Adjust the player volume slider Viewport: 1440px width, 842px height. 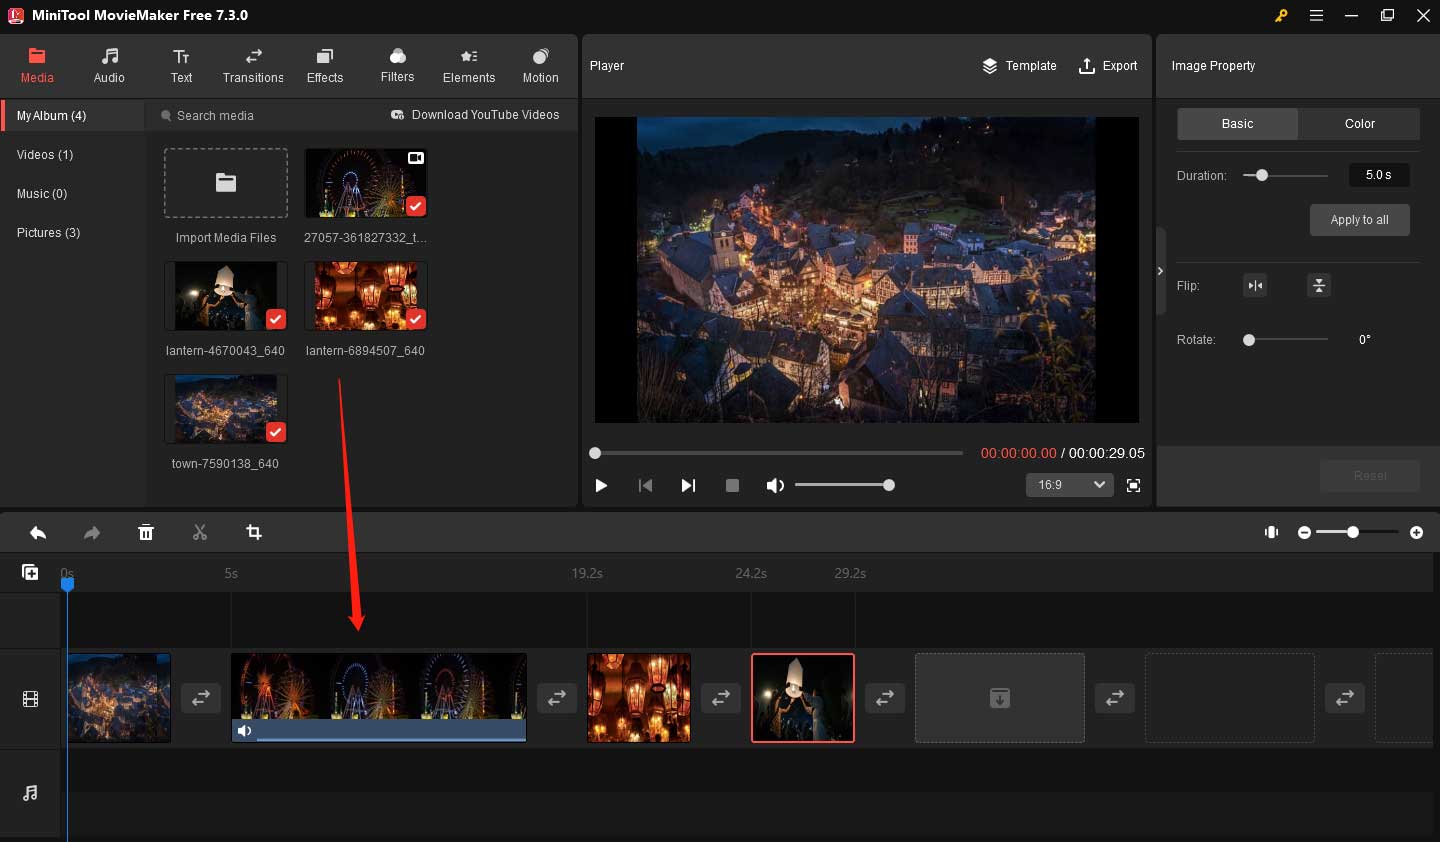tap(844, 485)
